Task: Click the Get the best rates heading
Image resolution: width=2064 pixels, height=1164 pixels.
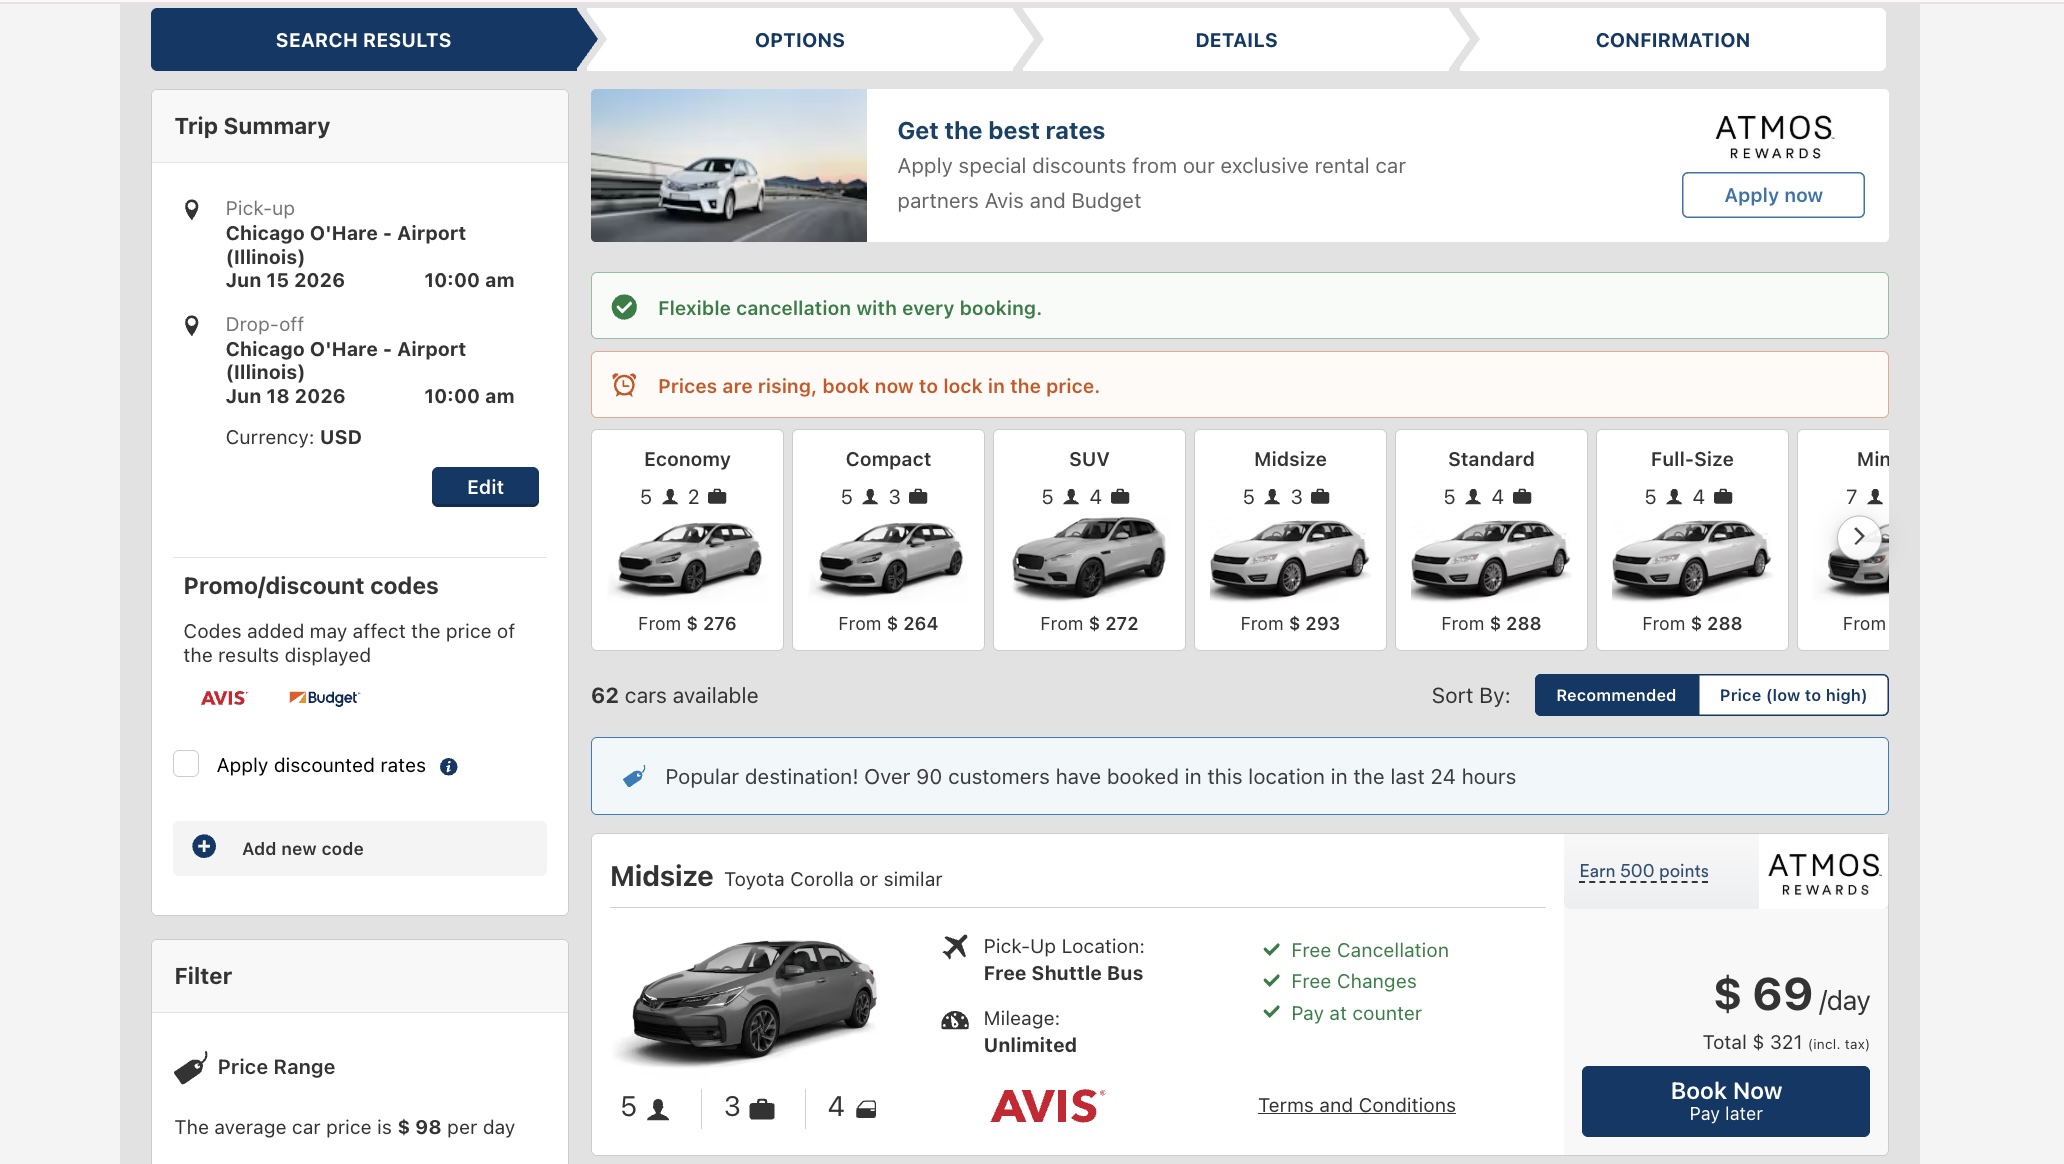Action: click(x=1001, y=131)
